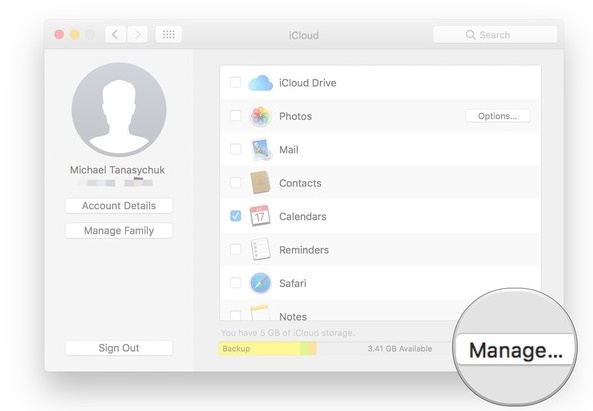
Task: Show all preferences grid button
Action: 169,35
